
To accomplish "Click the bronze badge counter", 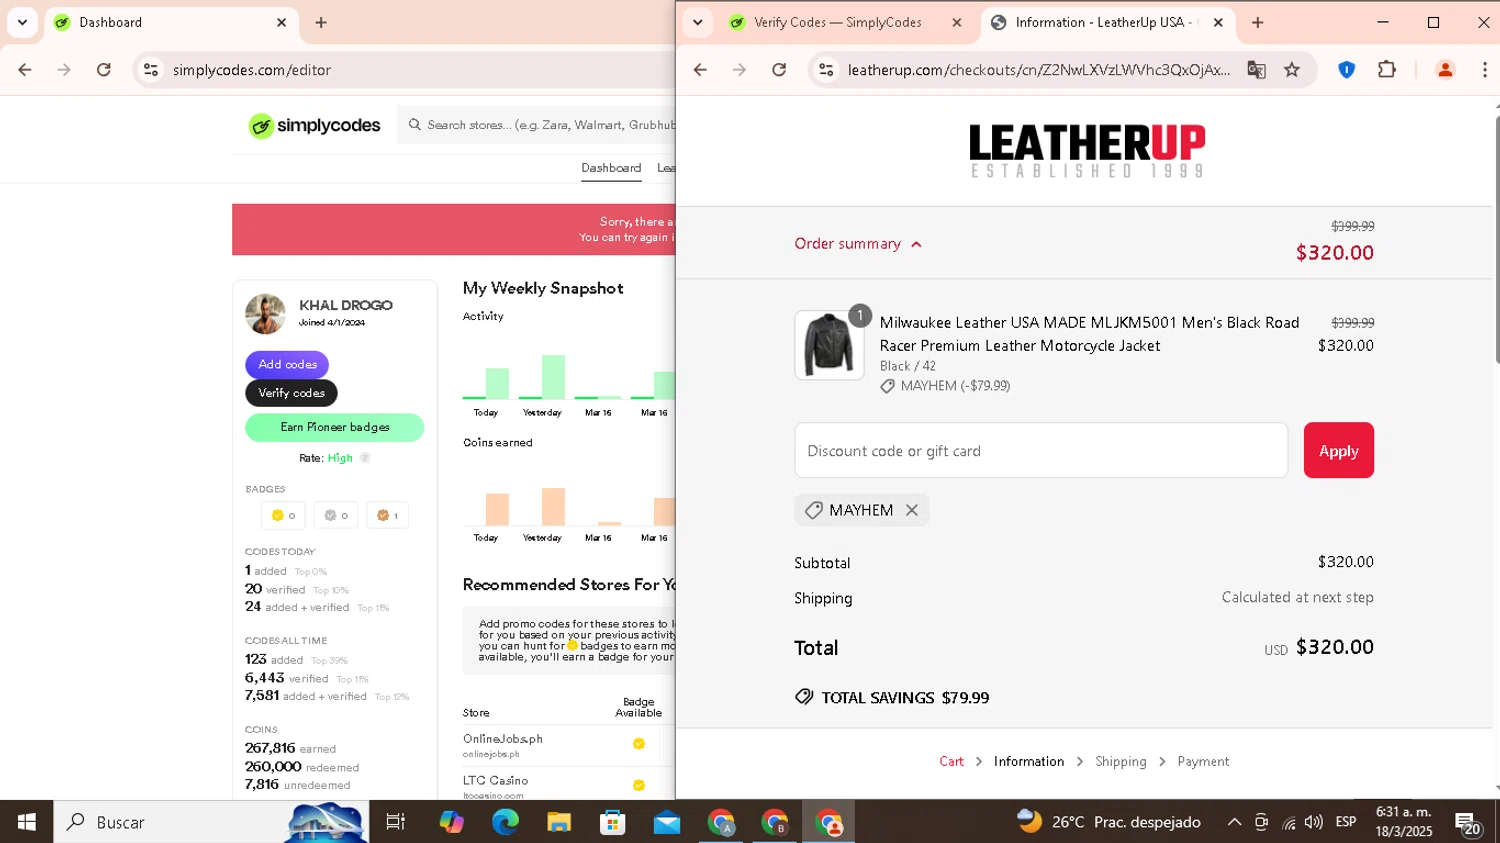I will pyautogui.click(x=387, y=516).
